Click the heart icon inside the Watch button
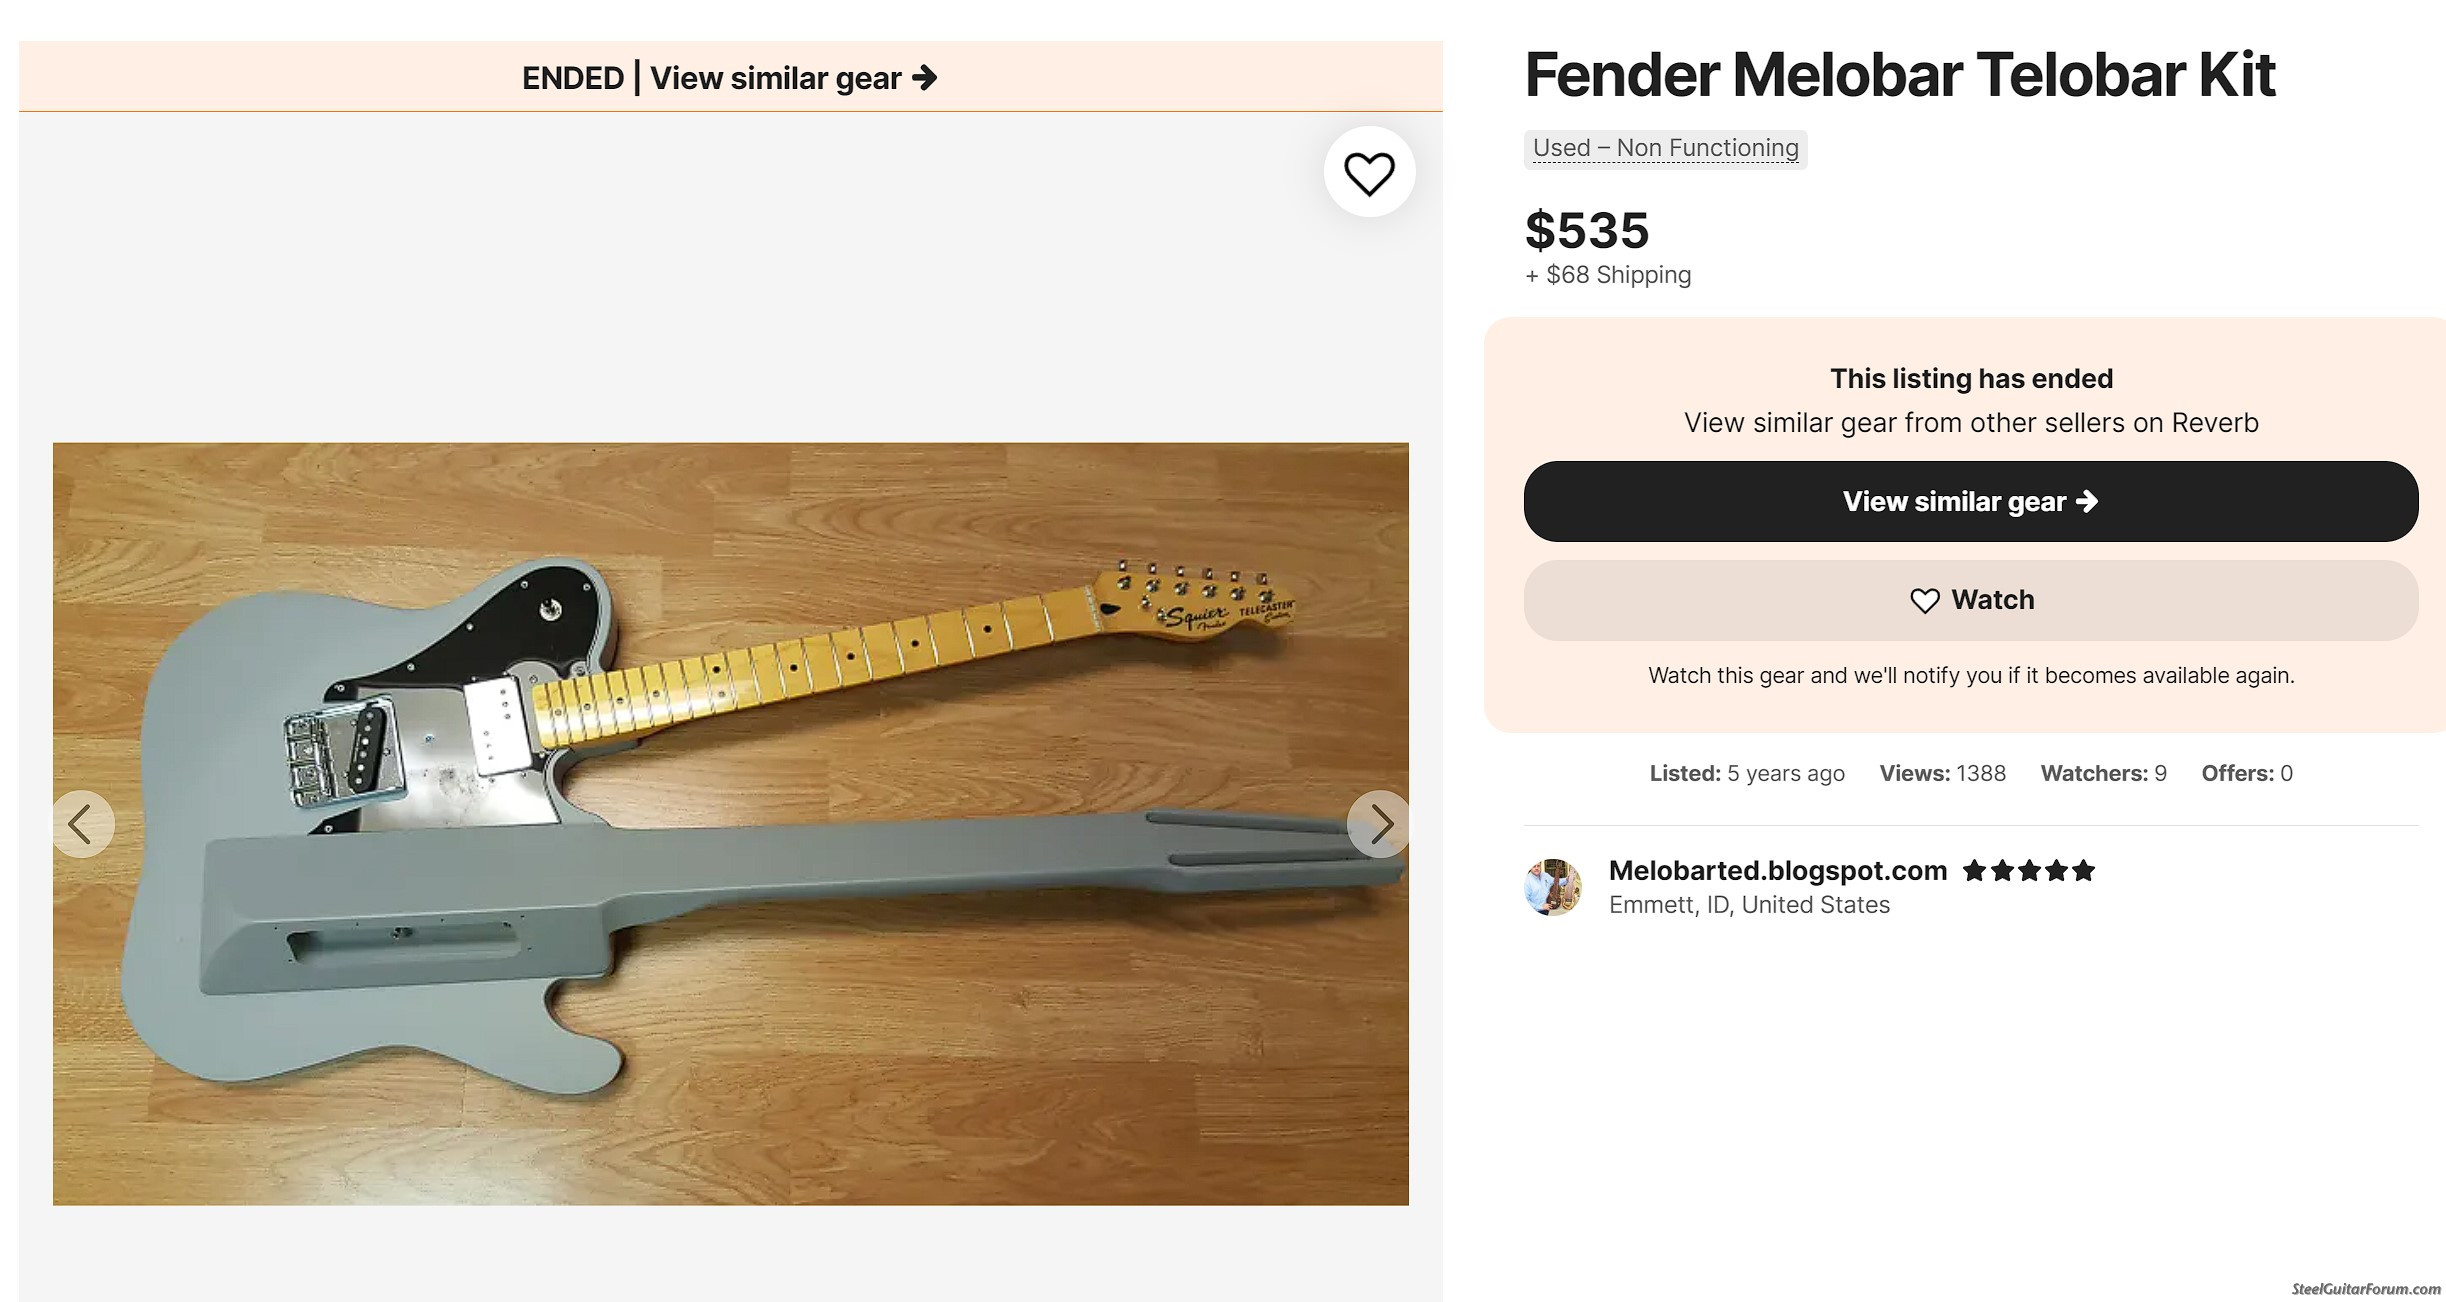2446x1302 pixels. pyautogui.click(x=1924, y=600)
